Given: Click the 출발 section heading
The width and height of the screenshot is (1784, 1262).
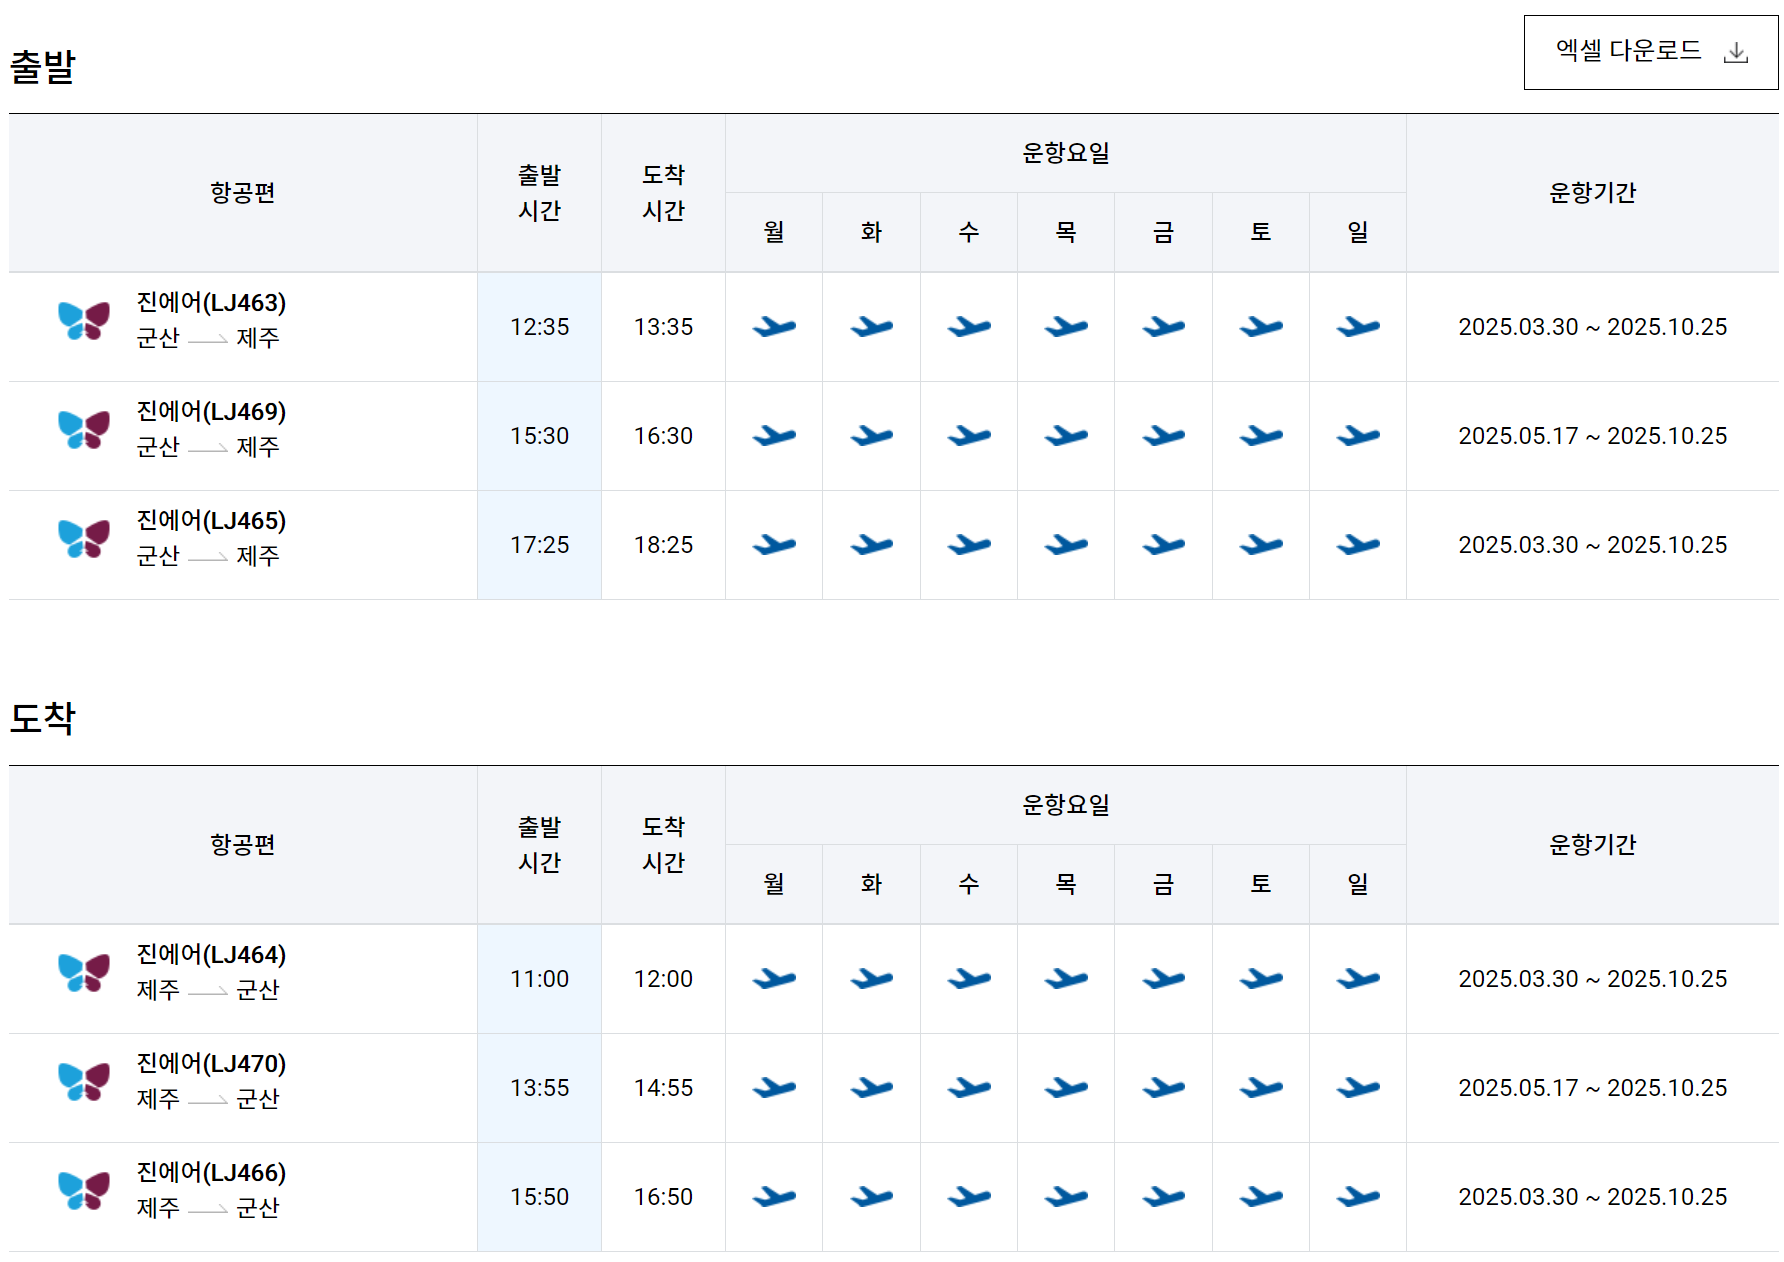Looking at the screenshot, I should pyautogui.click(x=43, y=67).
